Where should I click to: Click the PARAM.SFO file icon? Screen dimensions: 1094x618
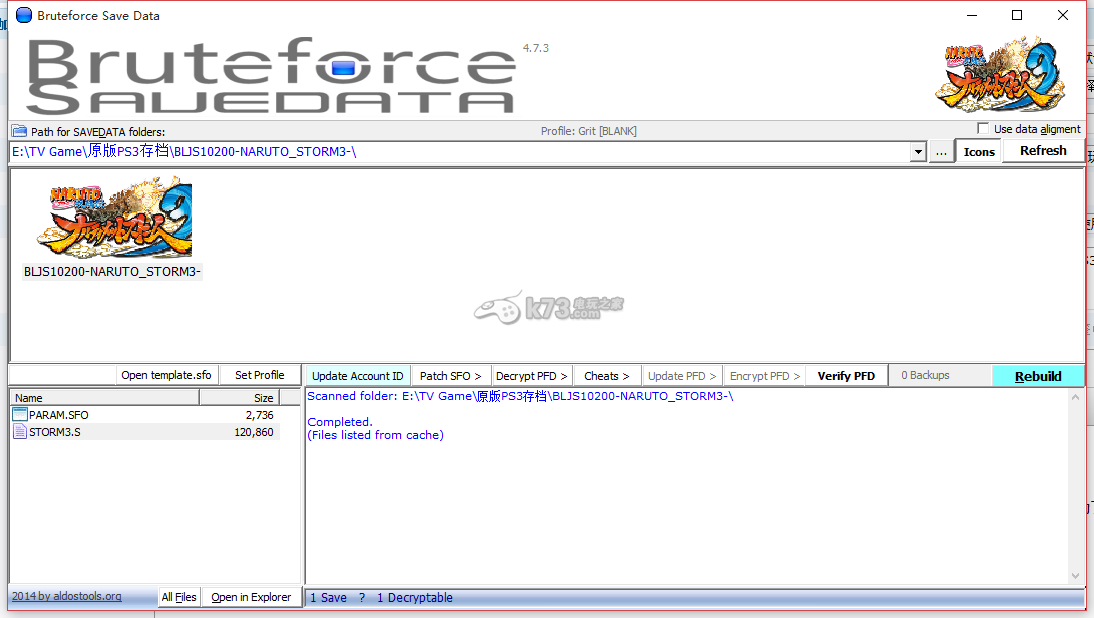[20, 414]
